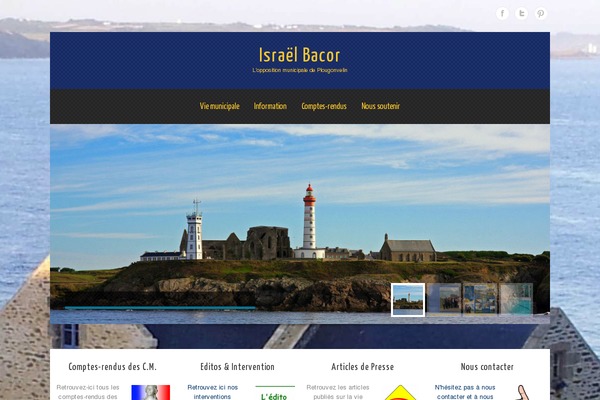Open the Nous soutenir menu item
The width and height of the screenshot is (600, 400).
[380, 106]
